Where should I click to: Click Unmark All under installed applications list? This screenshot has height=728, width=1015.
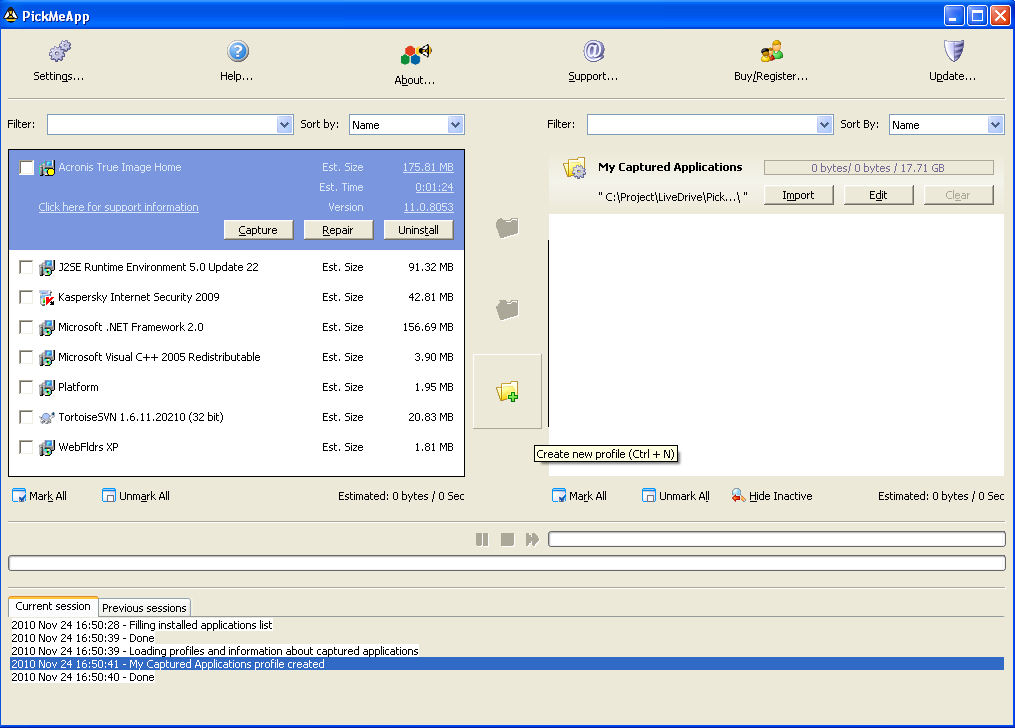click(136, 496)
